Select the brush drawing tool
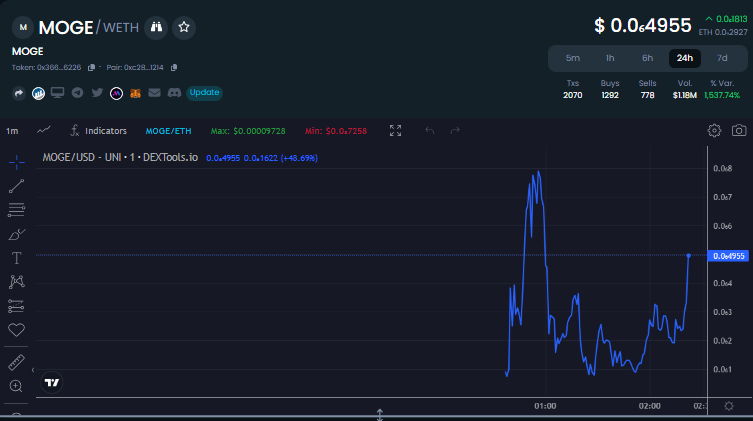This screenshot has width=753, height=421. point(16,234)
